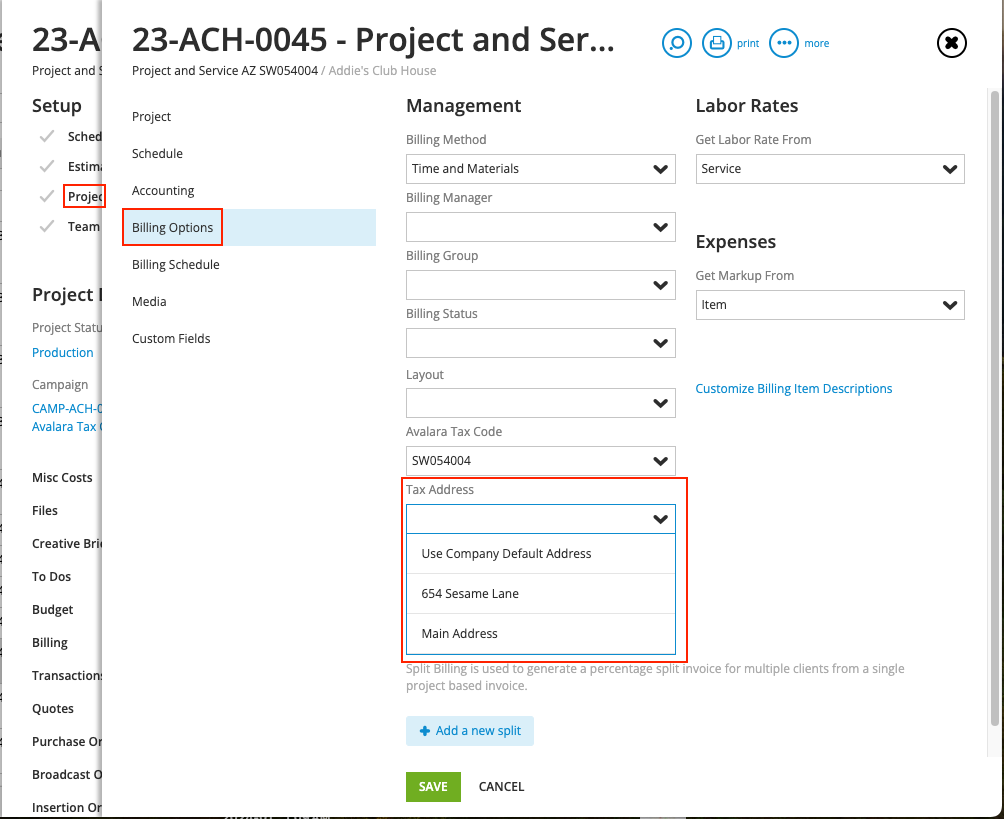Open the more options ellipsis icon
The width and height of the screenshot is (1004, 819).
tap(785, 43)
